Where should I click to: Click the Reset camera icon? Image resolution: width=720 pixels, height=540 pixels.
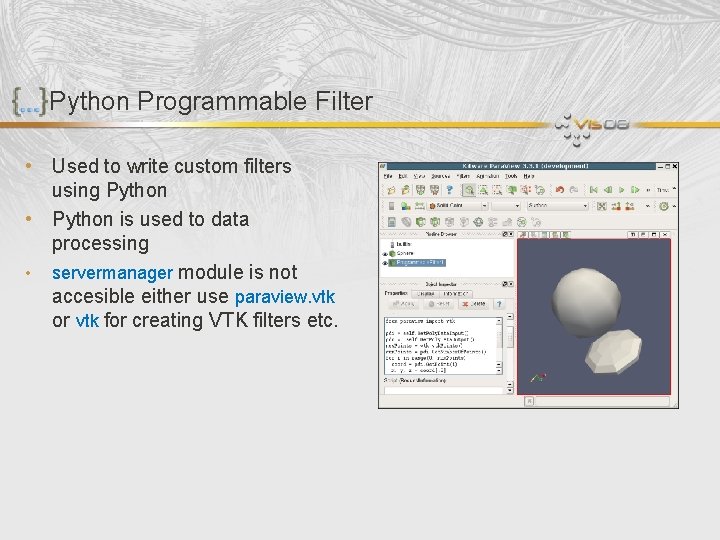click(602, 206)
